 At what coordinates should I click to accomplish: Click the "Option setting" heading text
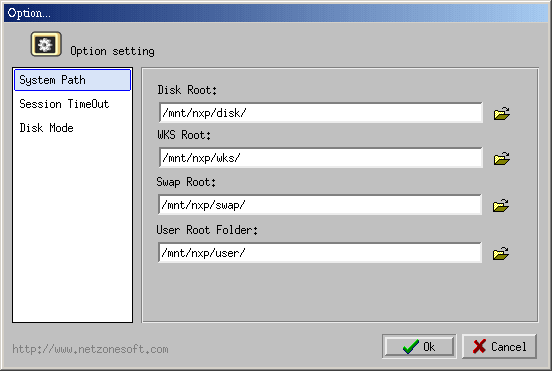pos(112,51)
